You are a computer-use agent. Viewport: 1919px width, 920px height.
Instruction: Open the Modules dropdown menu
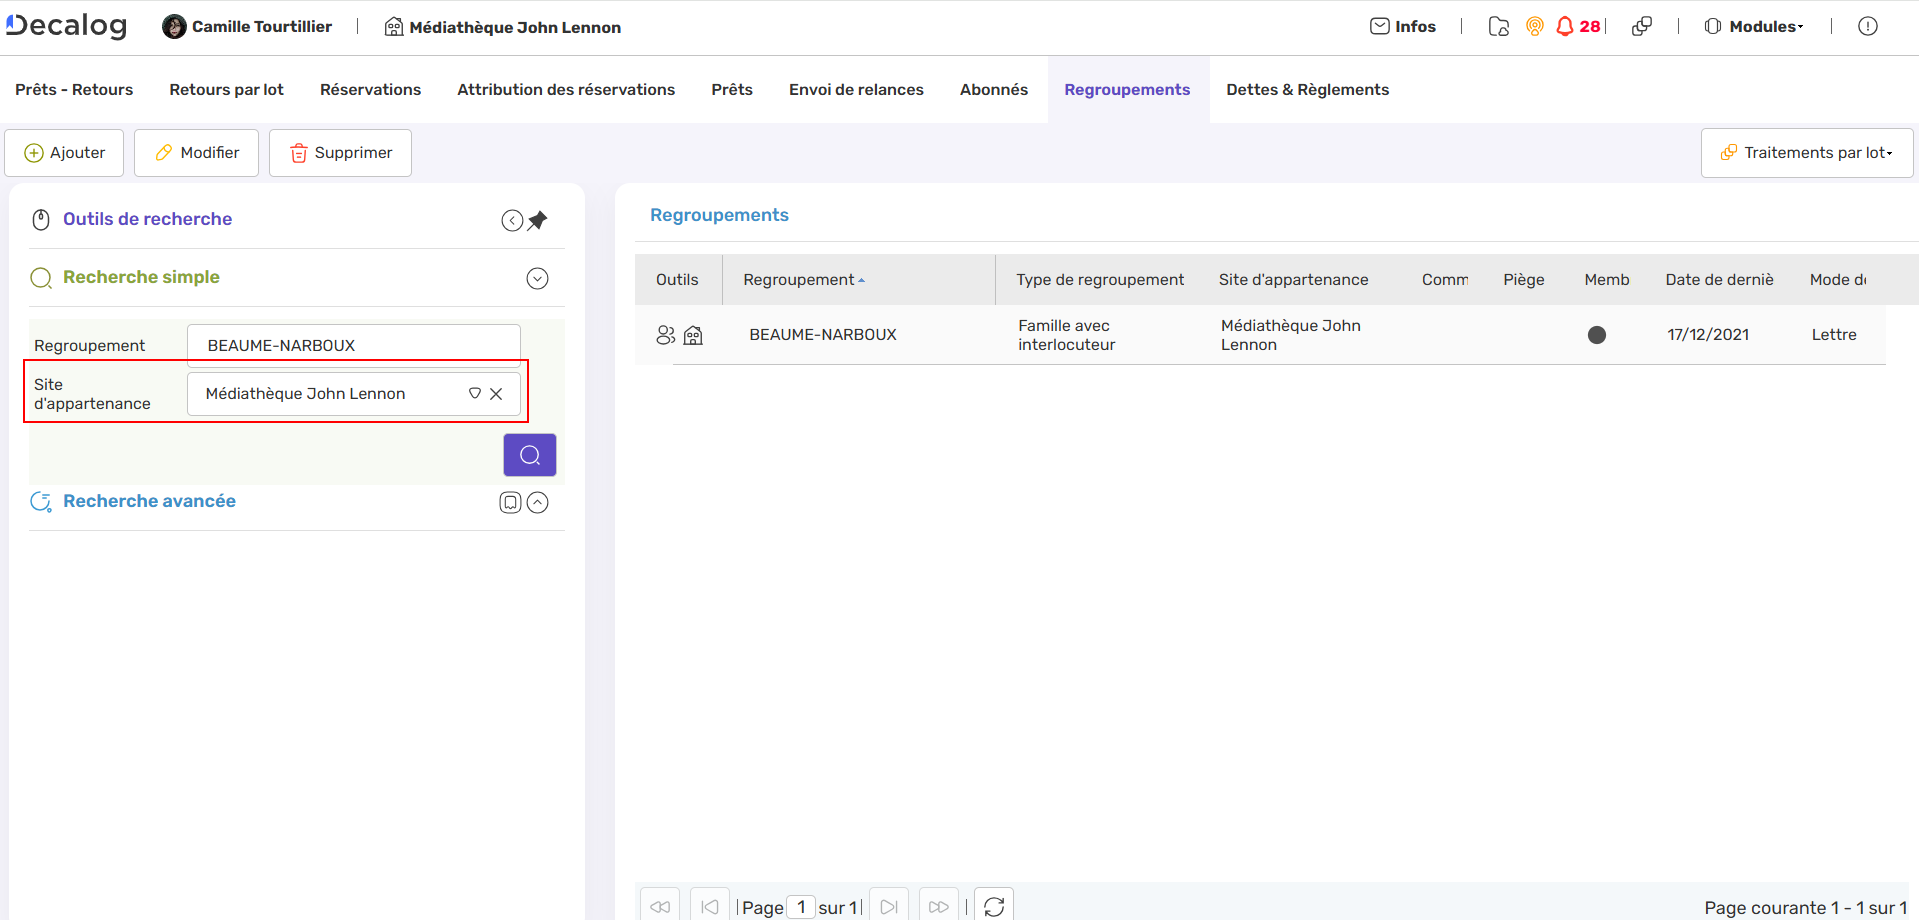click(x=1755, y=27)
